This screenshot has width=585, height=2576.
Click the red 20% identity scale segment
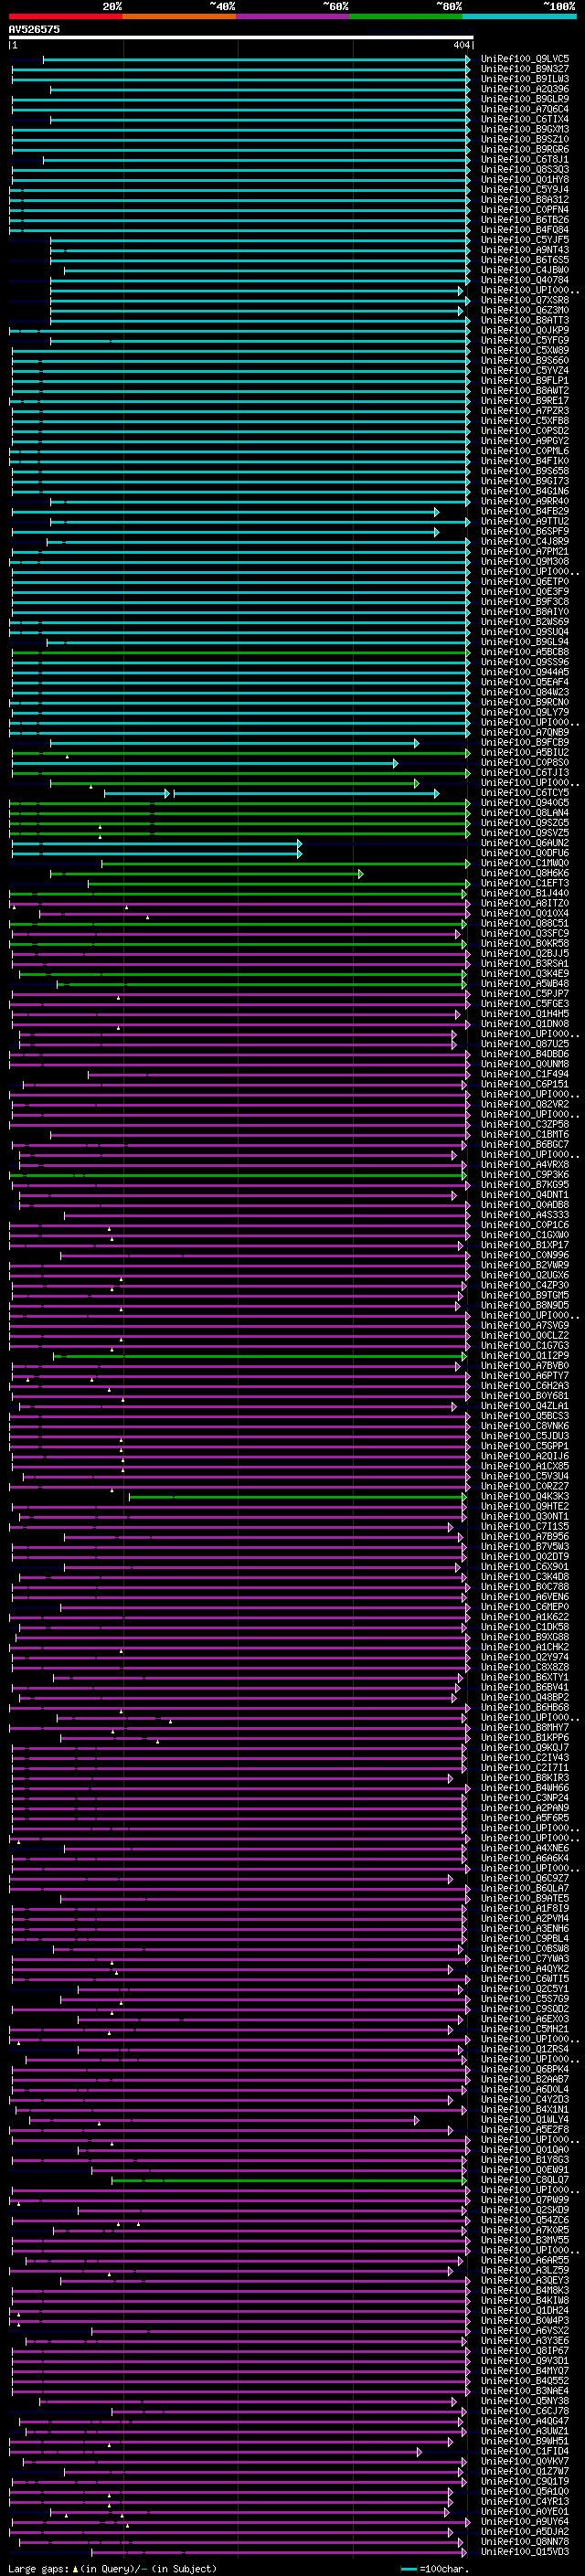click(x=66, y=16)
